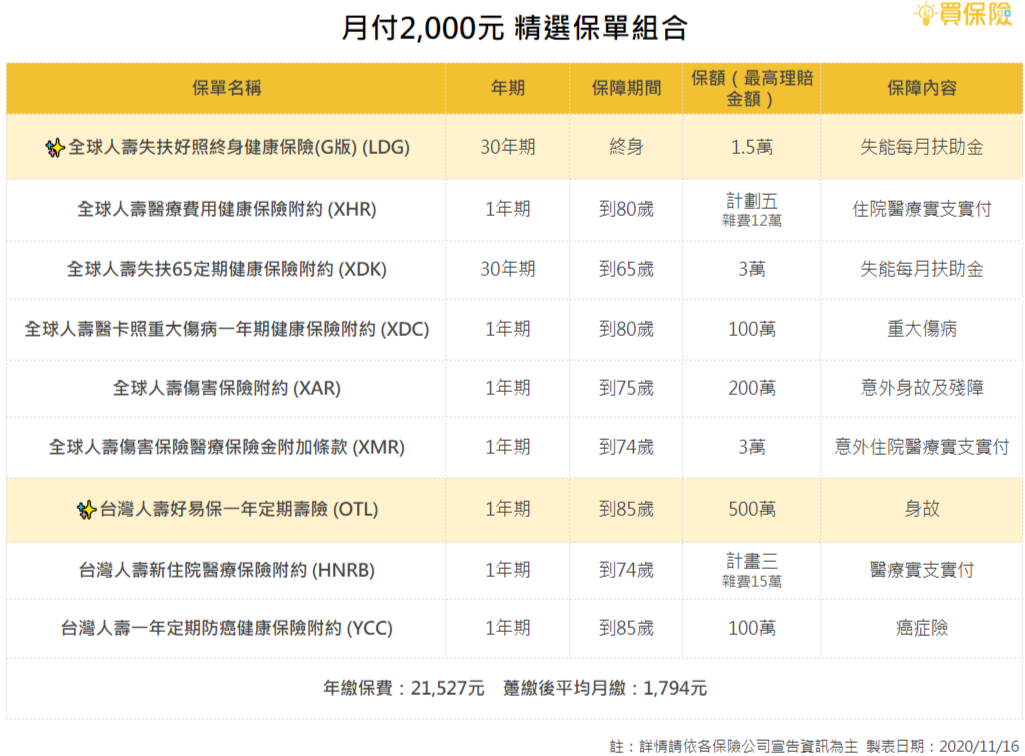
Task: Click the 到75歲 coverage period cell
Action: click(626, 388)
